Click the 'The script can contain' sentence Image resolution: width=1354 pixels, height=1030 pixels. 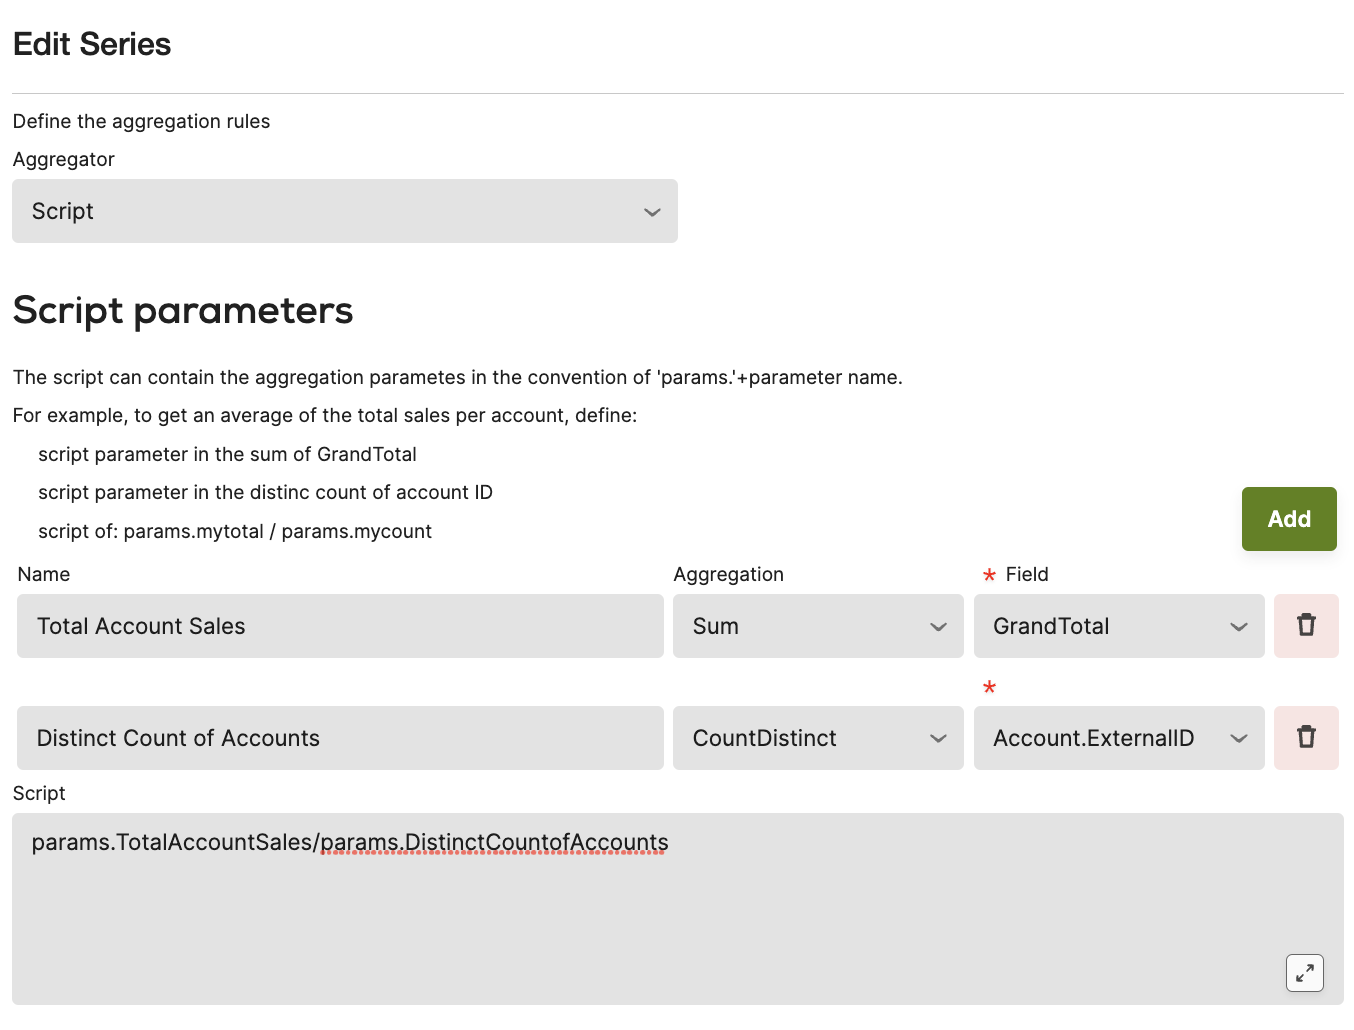(458, 377)
